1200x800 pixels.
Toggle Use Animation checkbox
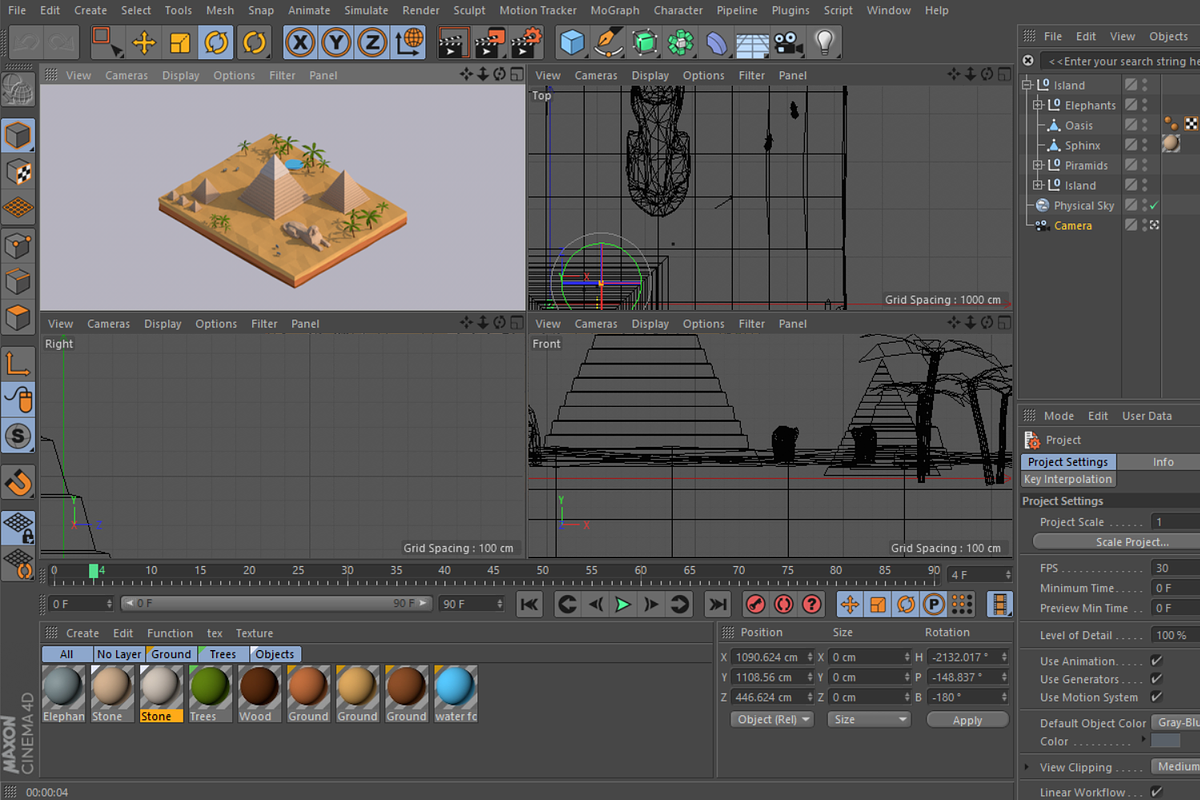[1157, 661]
